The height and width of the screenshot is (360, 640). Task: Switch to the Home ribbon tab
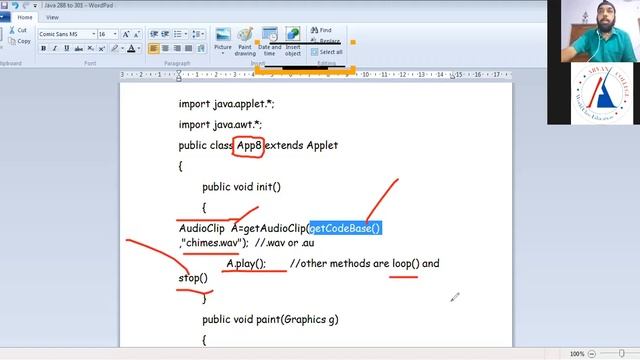point(25,18)
